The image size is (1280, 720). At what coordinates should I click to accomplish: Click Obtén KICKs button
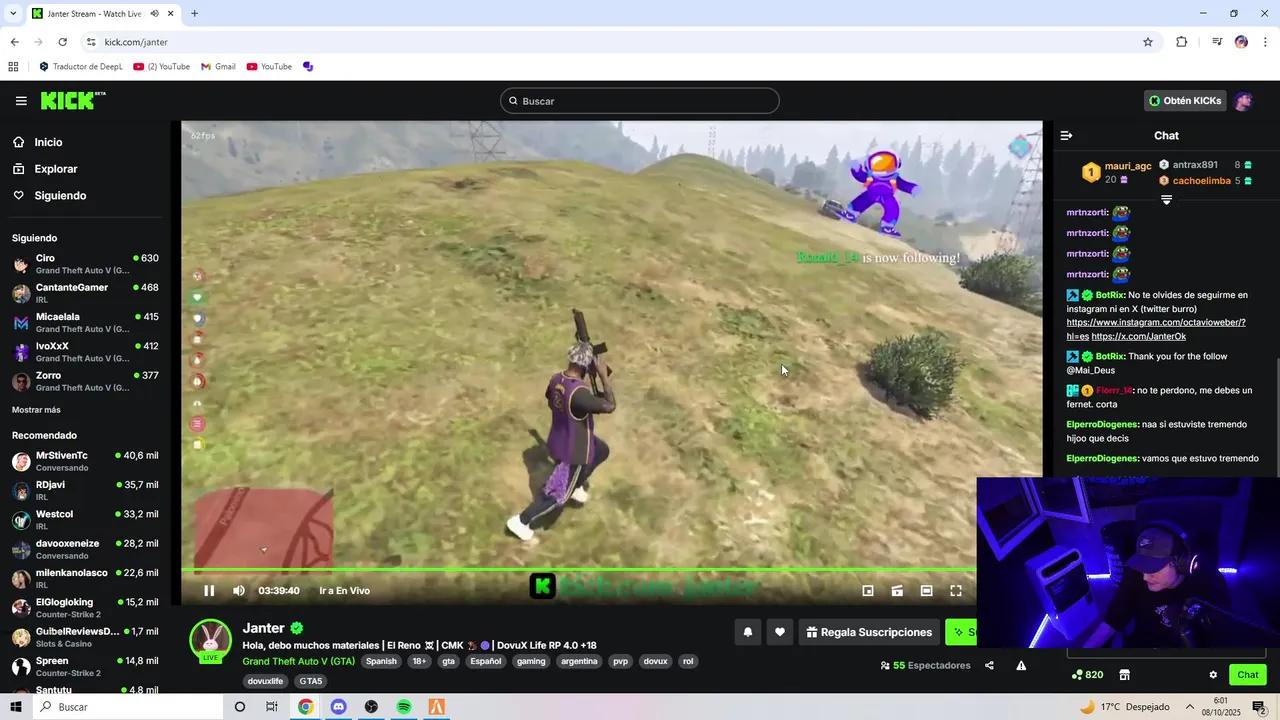[1185, 101]
